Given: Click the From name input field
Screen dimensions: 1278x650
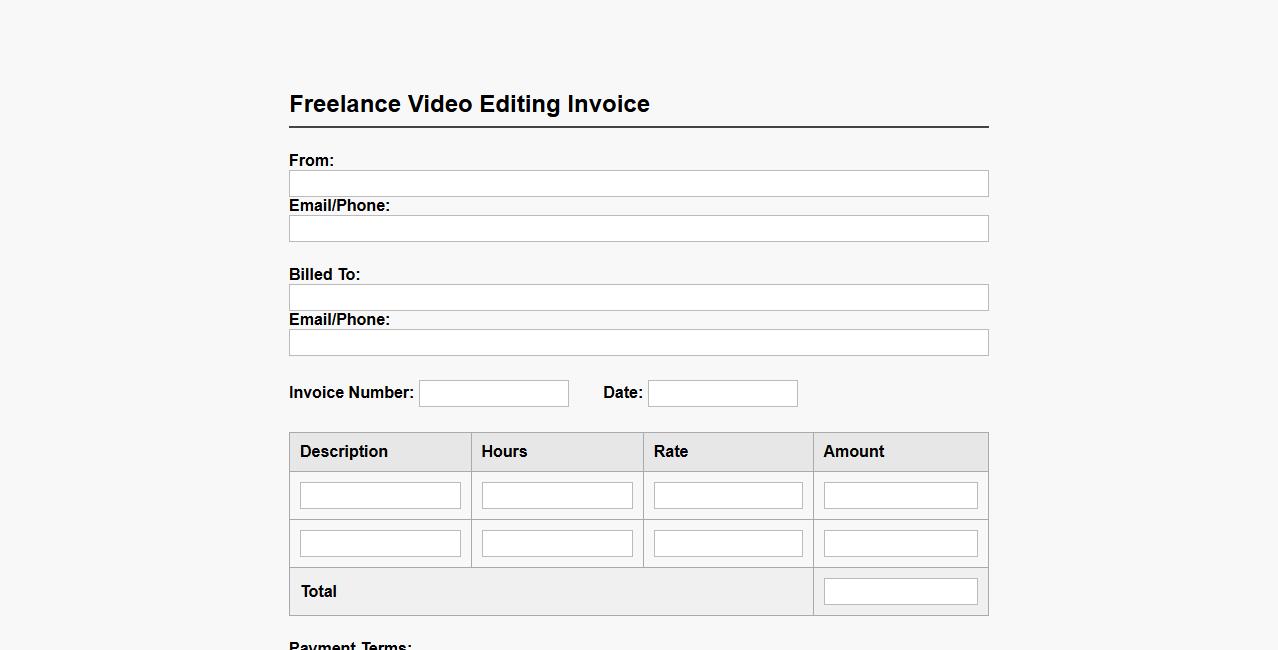Looking at the screenshot, I should [638, 183].
